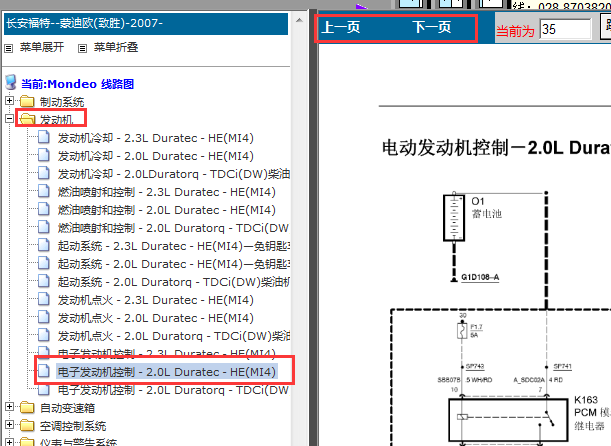Click the diagram title 电动发动机控制—2.0L

(x=496, y=148)
